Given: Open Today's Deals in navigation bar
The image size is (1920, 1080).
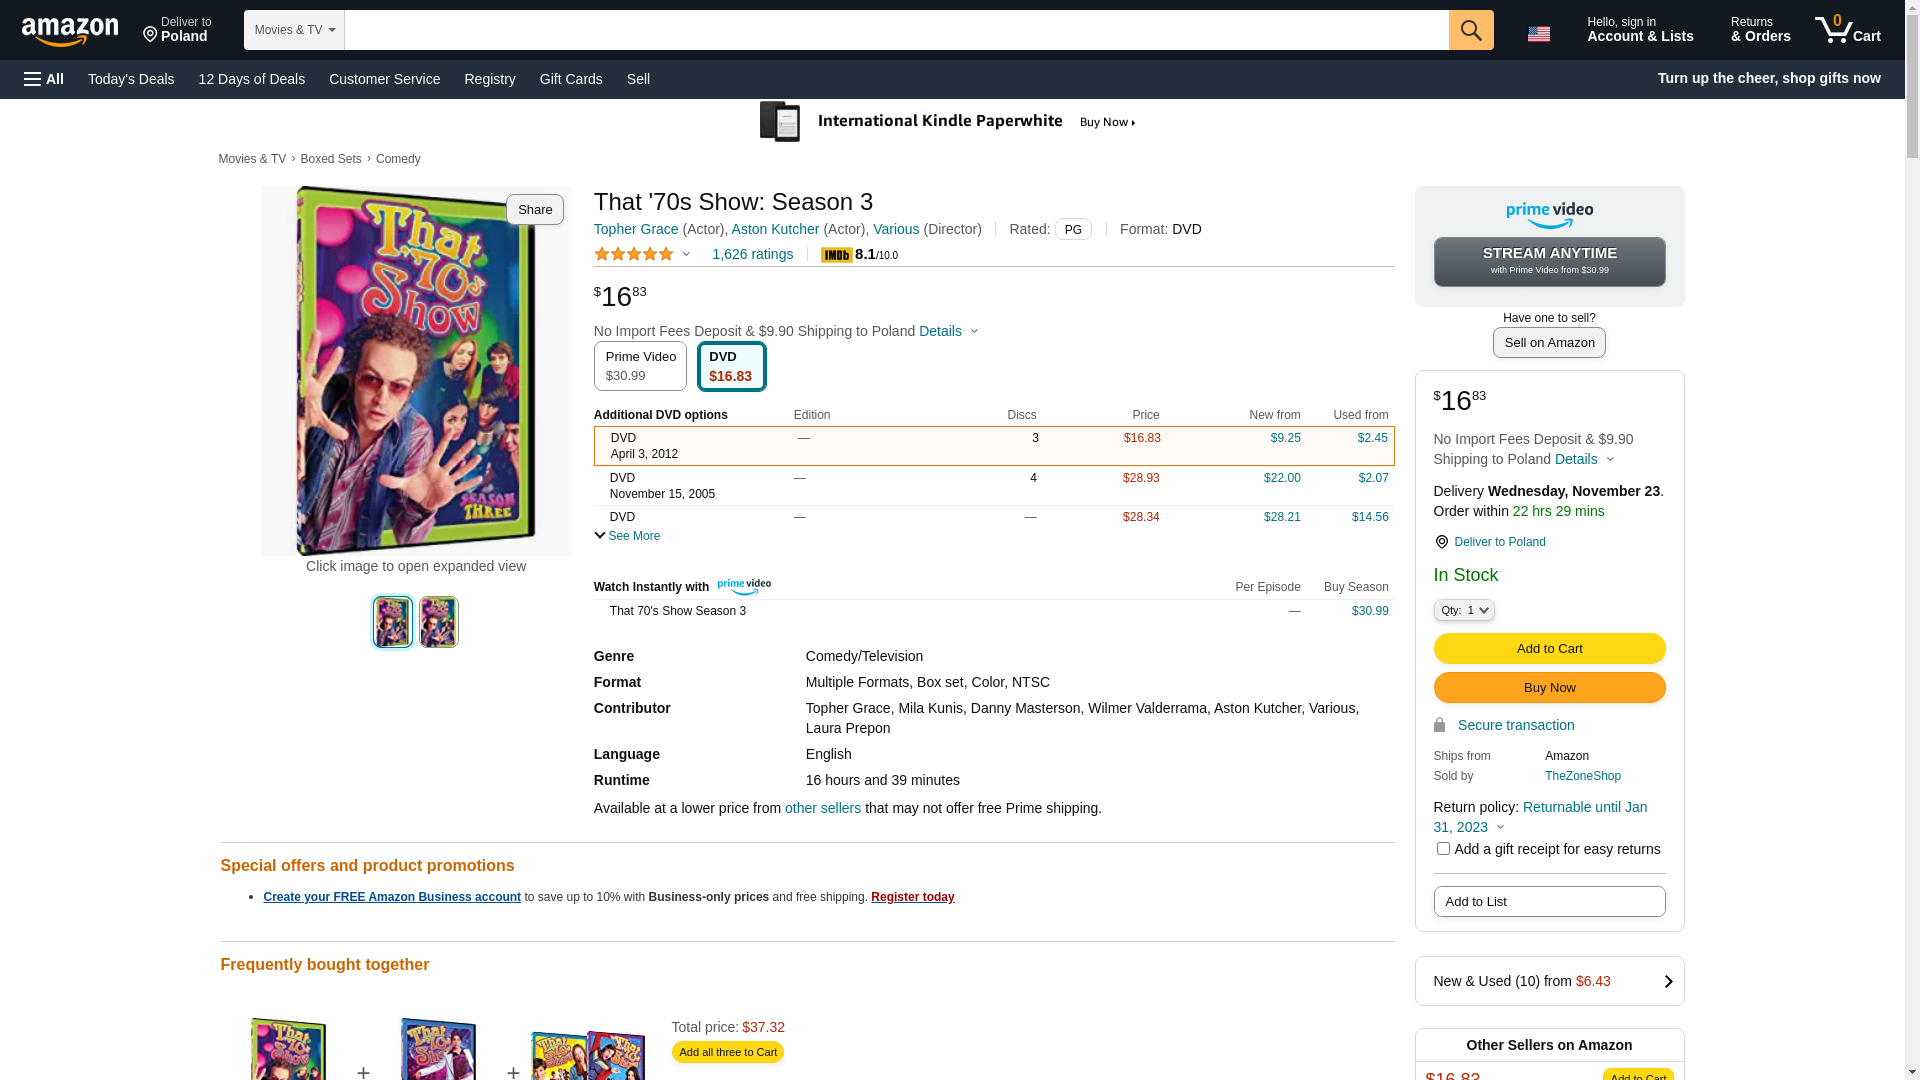Looking at the screenshot, I should point(131,79).
